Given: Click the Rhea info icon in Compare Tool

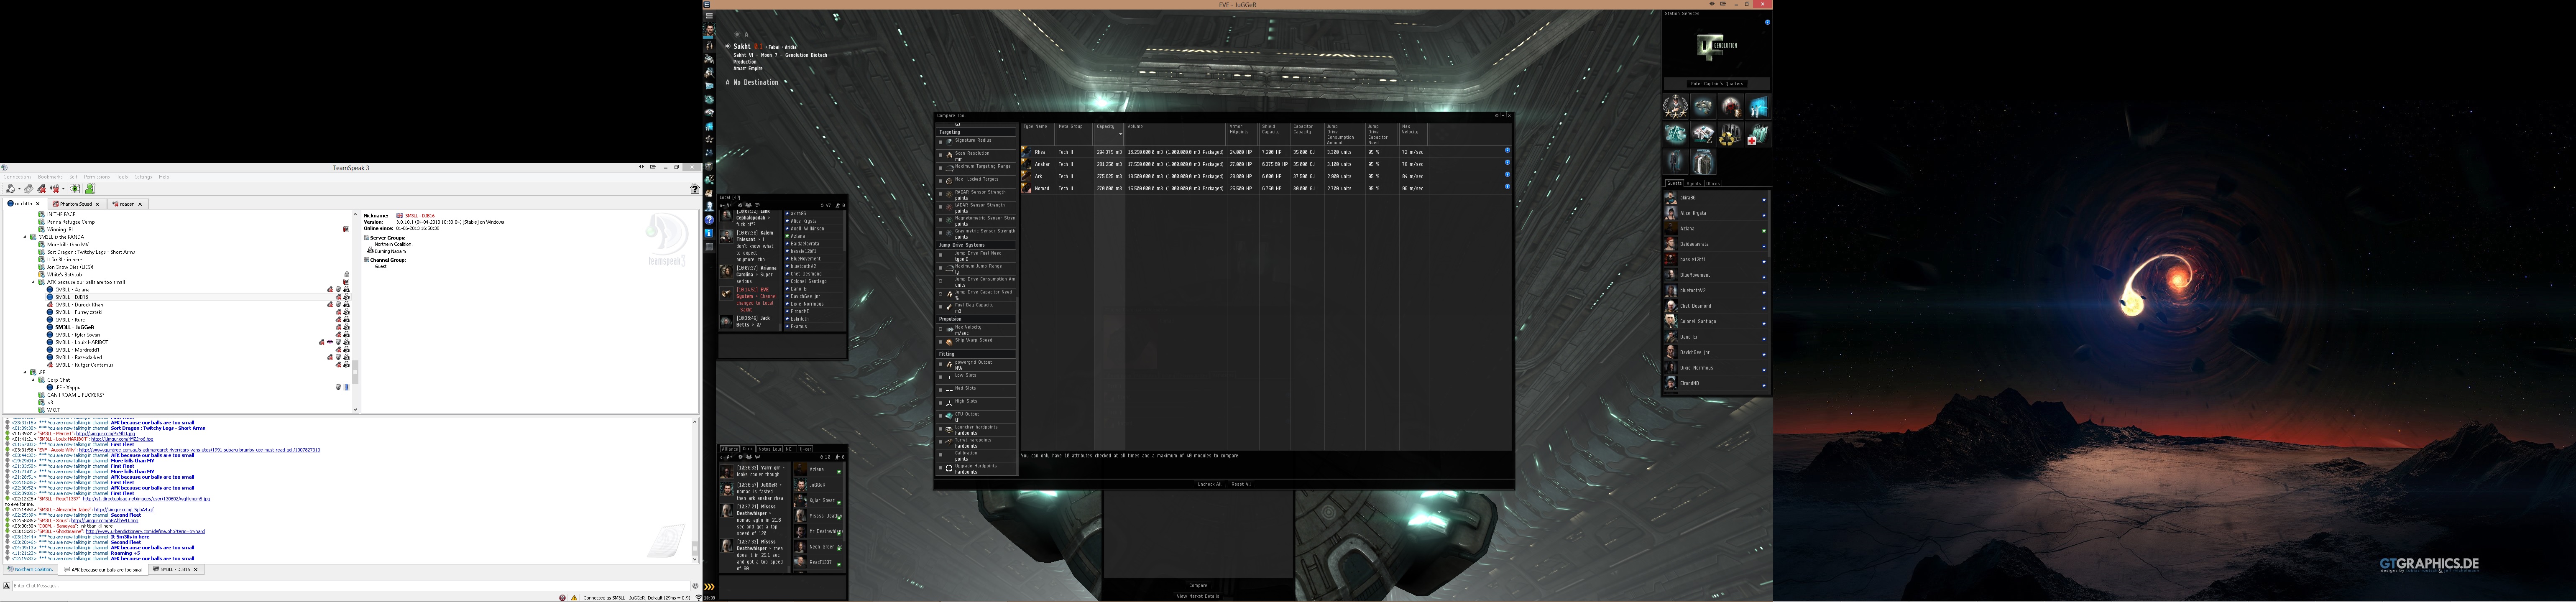Looking at the screenshot, I should point(1507,151).
